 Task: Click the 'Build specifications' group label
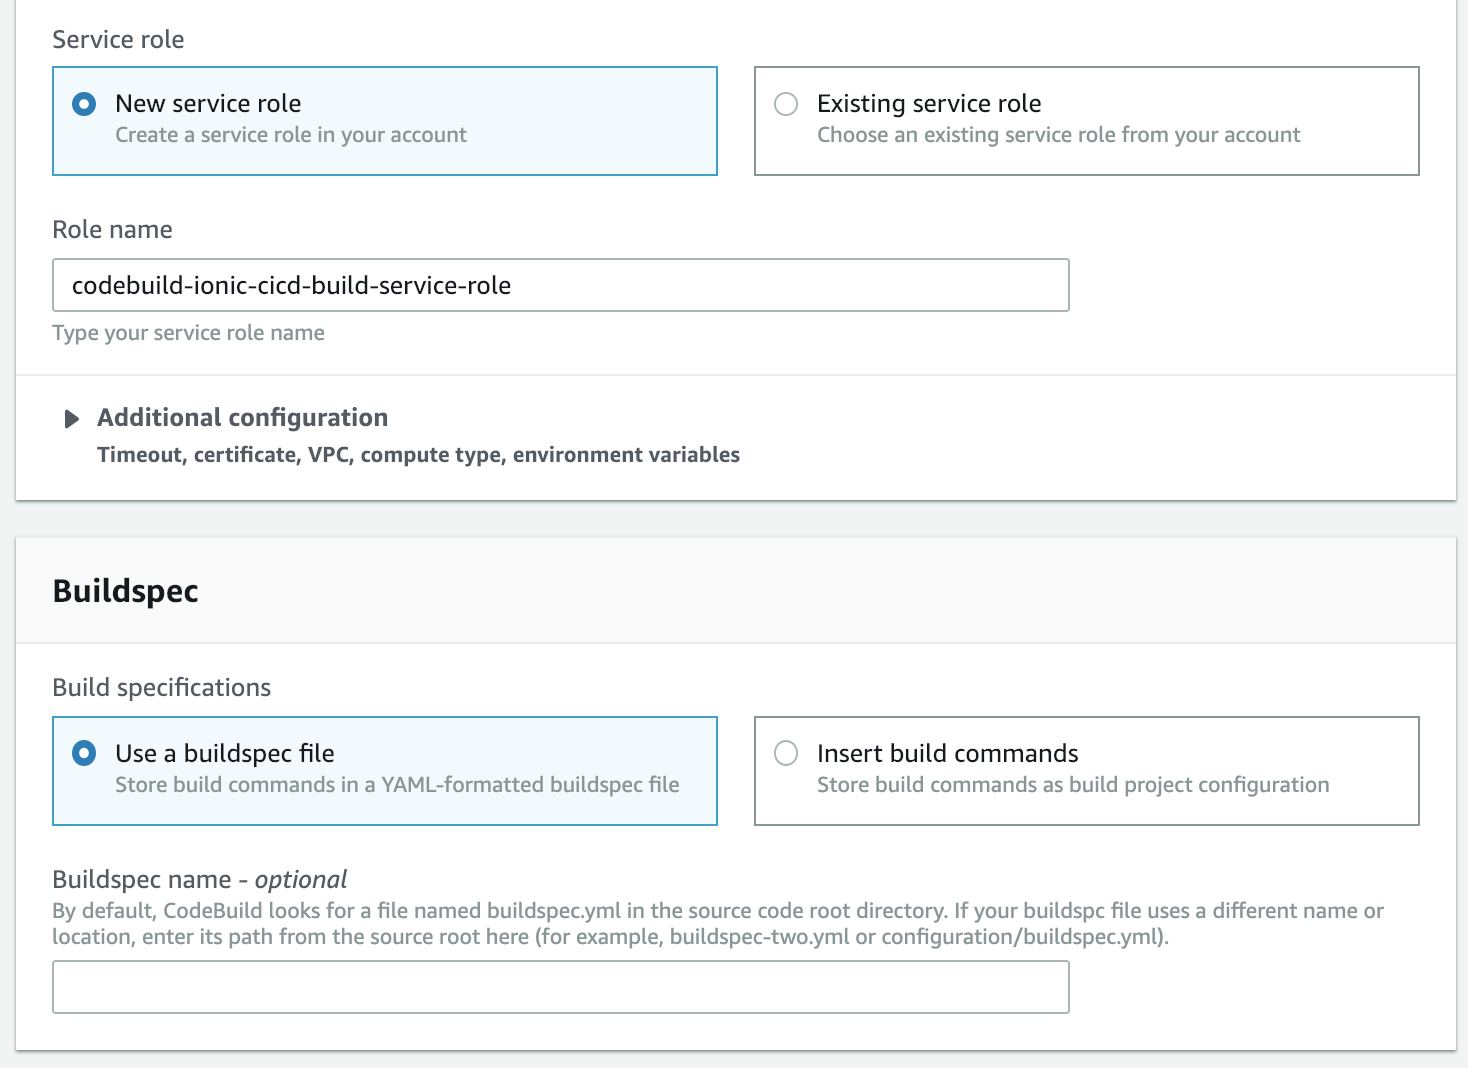(x=161, y=688)
